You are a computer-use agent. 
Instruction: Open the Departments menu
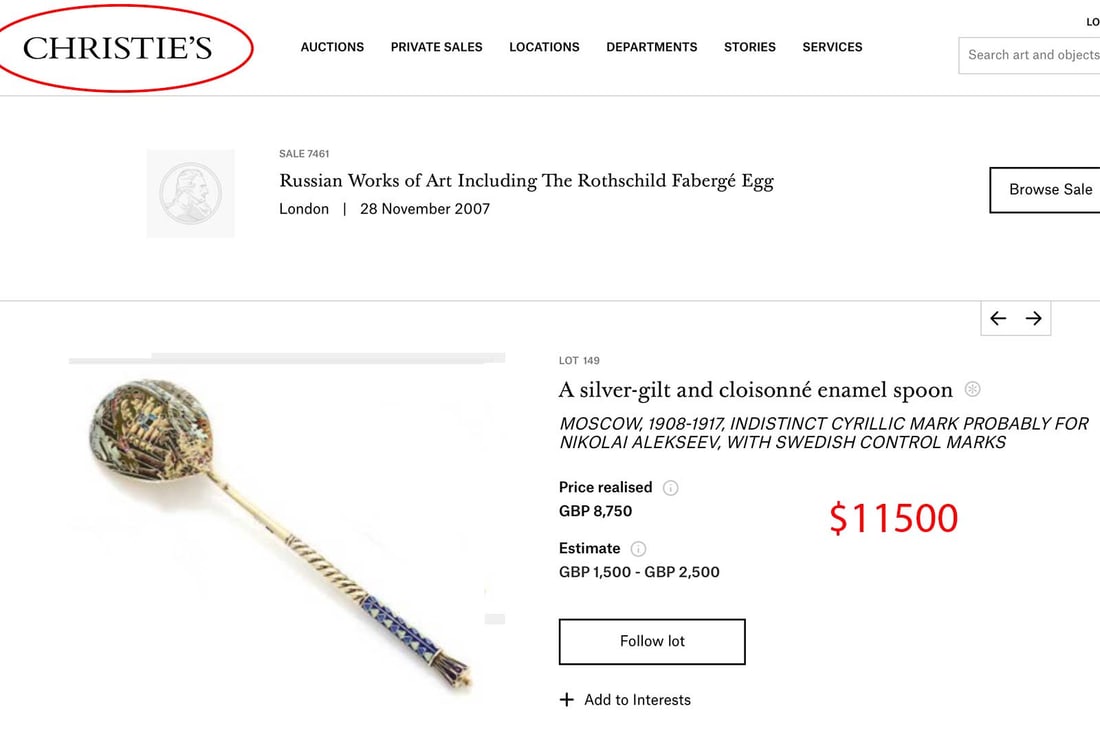652,47
